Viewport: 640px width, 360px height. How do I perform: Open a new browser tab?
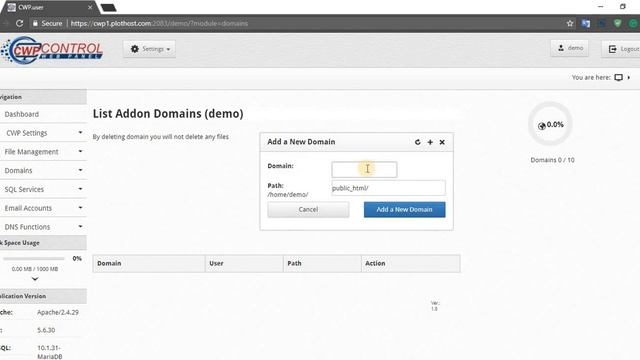coord(109,7)
